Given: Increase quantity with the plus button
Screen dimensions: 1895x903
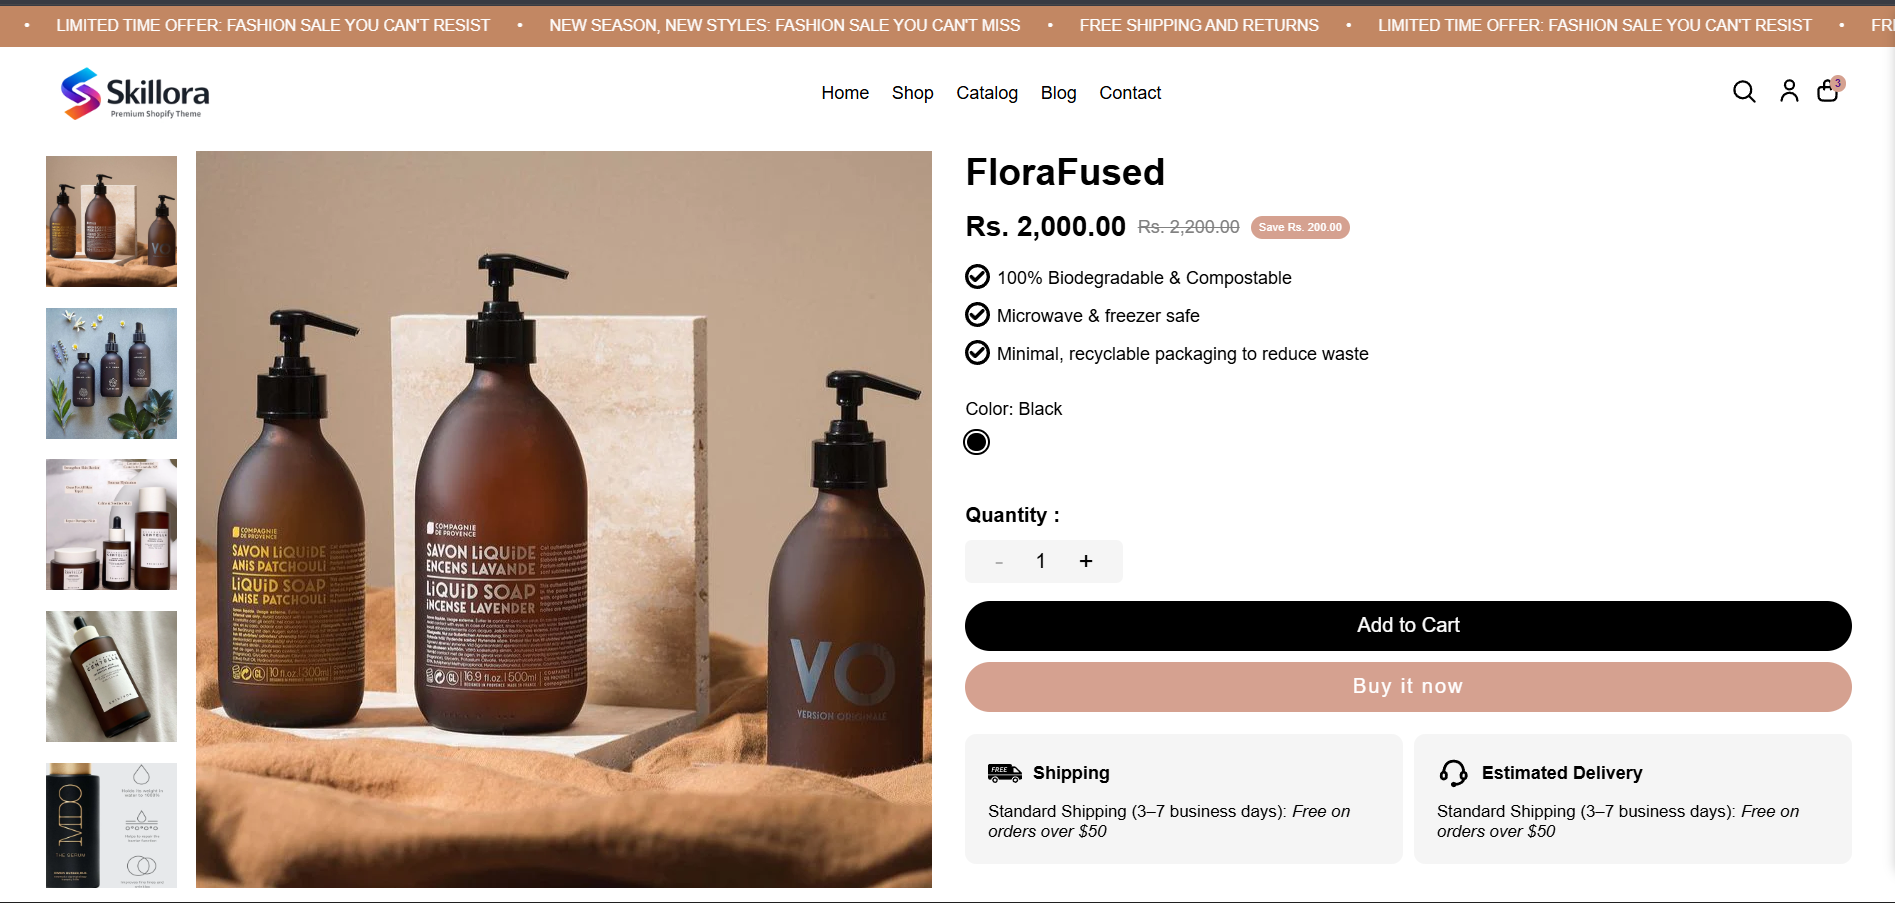Looking at the screenshot, I should coord(1086,561).
